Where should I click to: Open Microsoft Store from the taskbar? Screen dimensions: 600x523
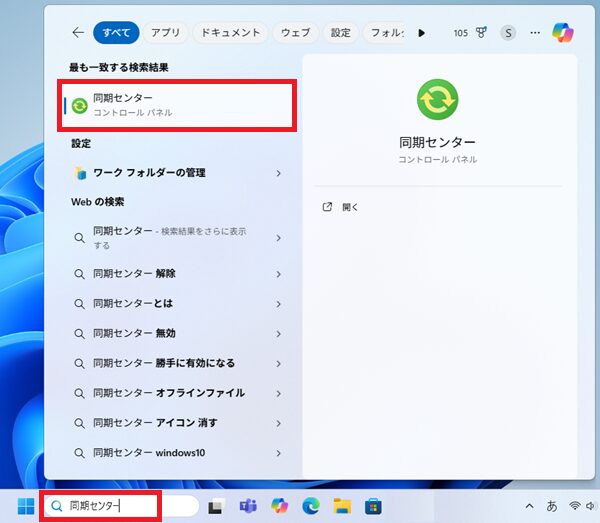pos(373,506)
